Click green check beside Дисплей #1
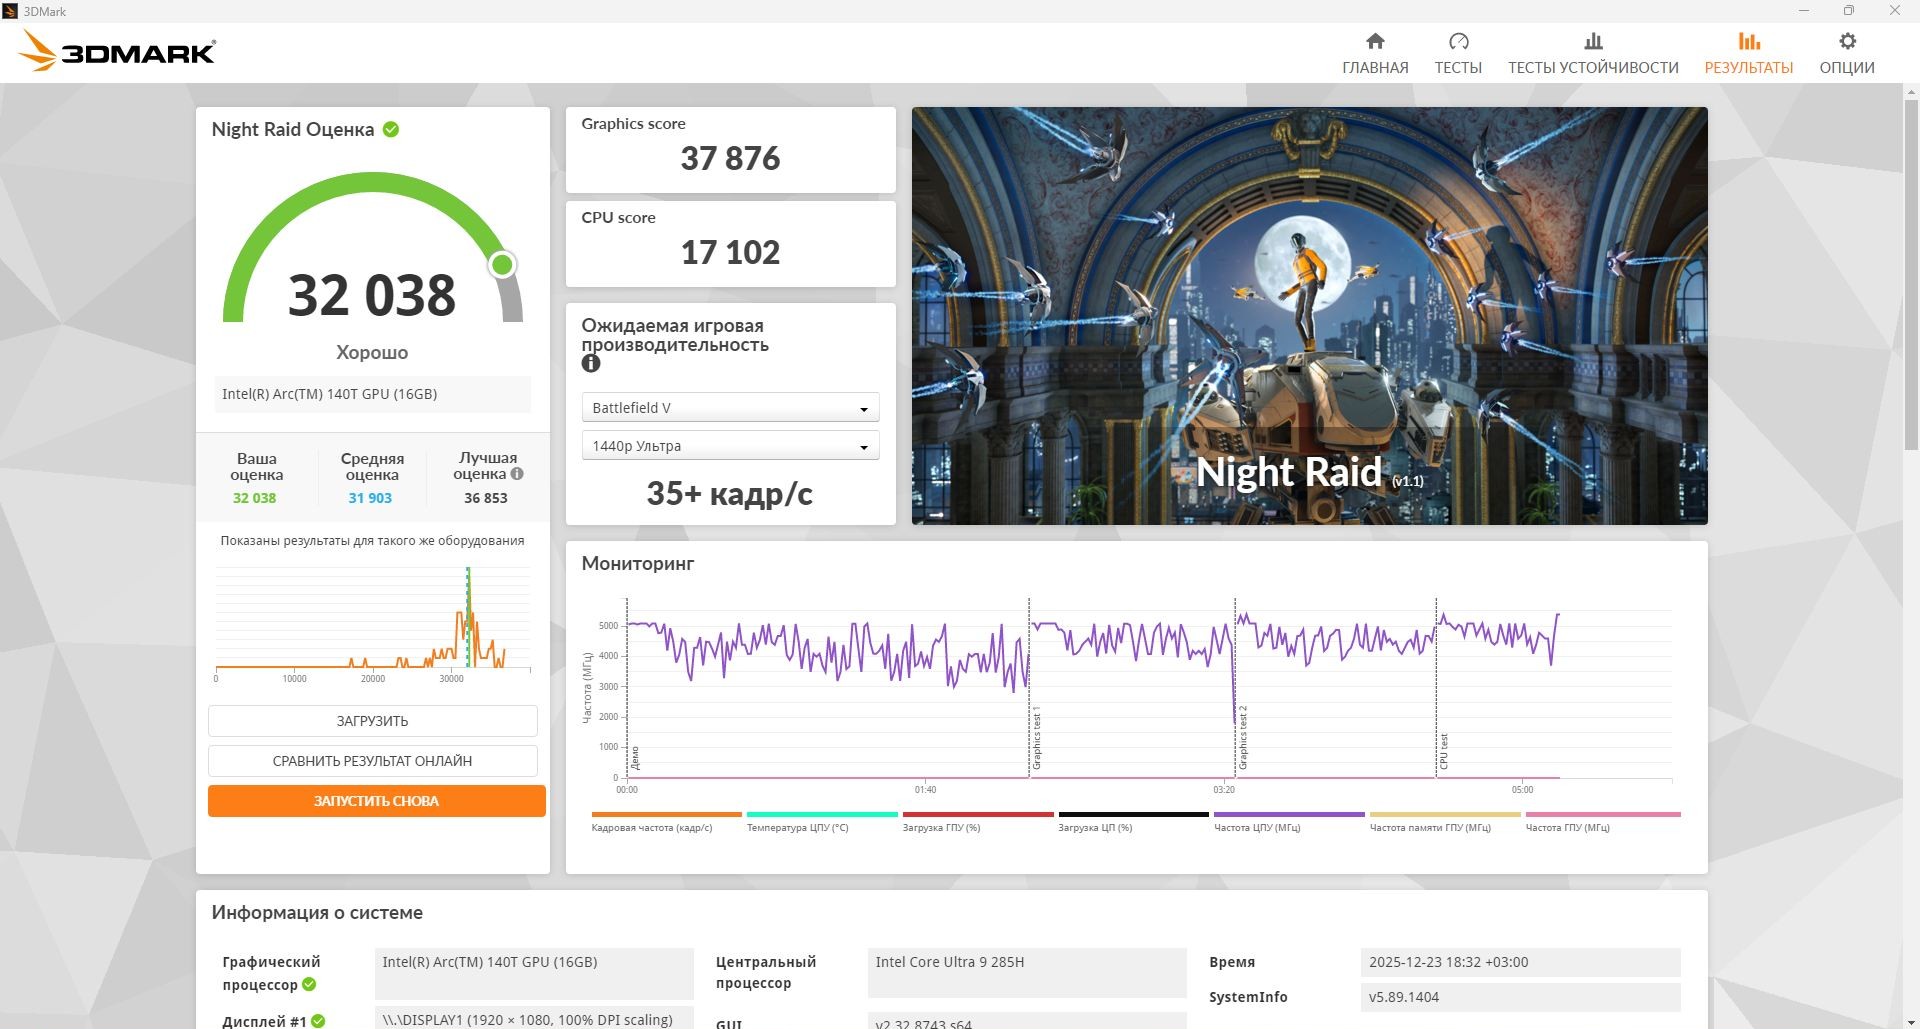 pyautogui.click(x=318, y=1021)
